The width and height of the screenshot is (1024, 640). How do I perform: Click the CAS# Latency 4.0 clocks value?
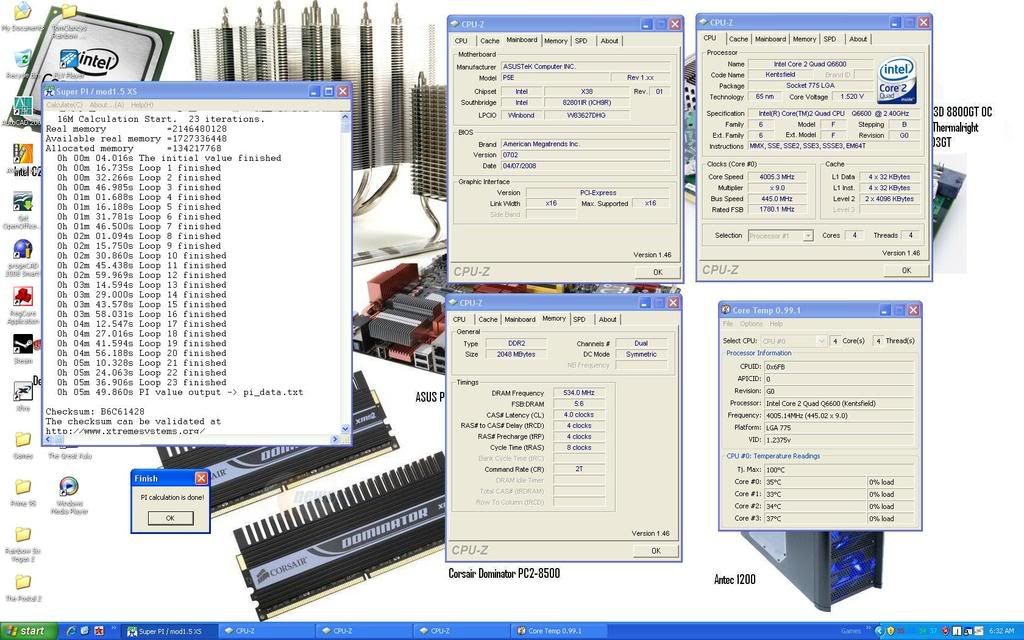[579, 415]
